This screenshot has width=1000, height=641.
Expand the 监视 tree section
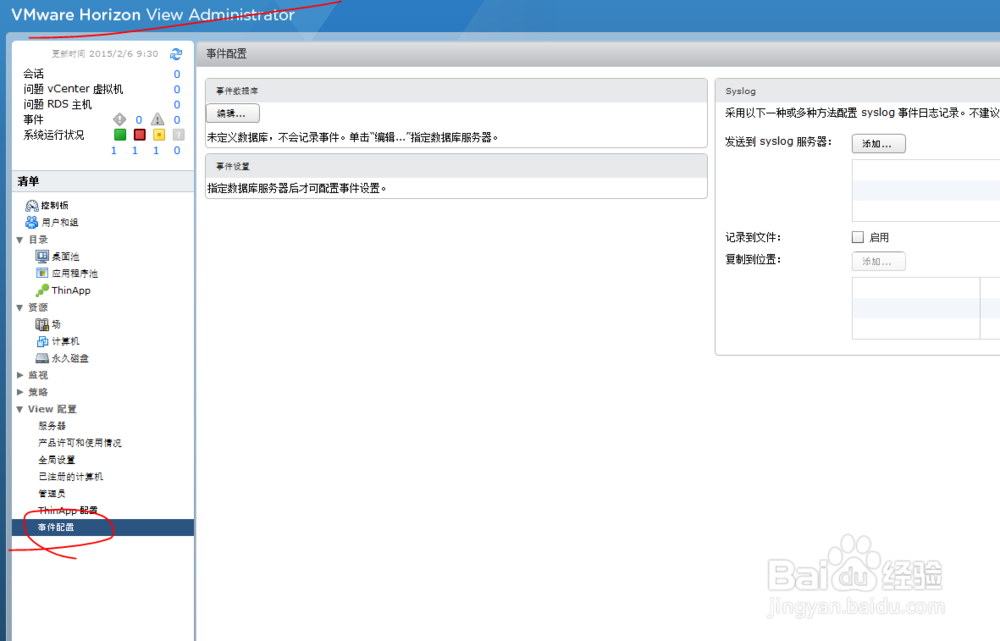point(21,374)
